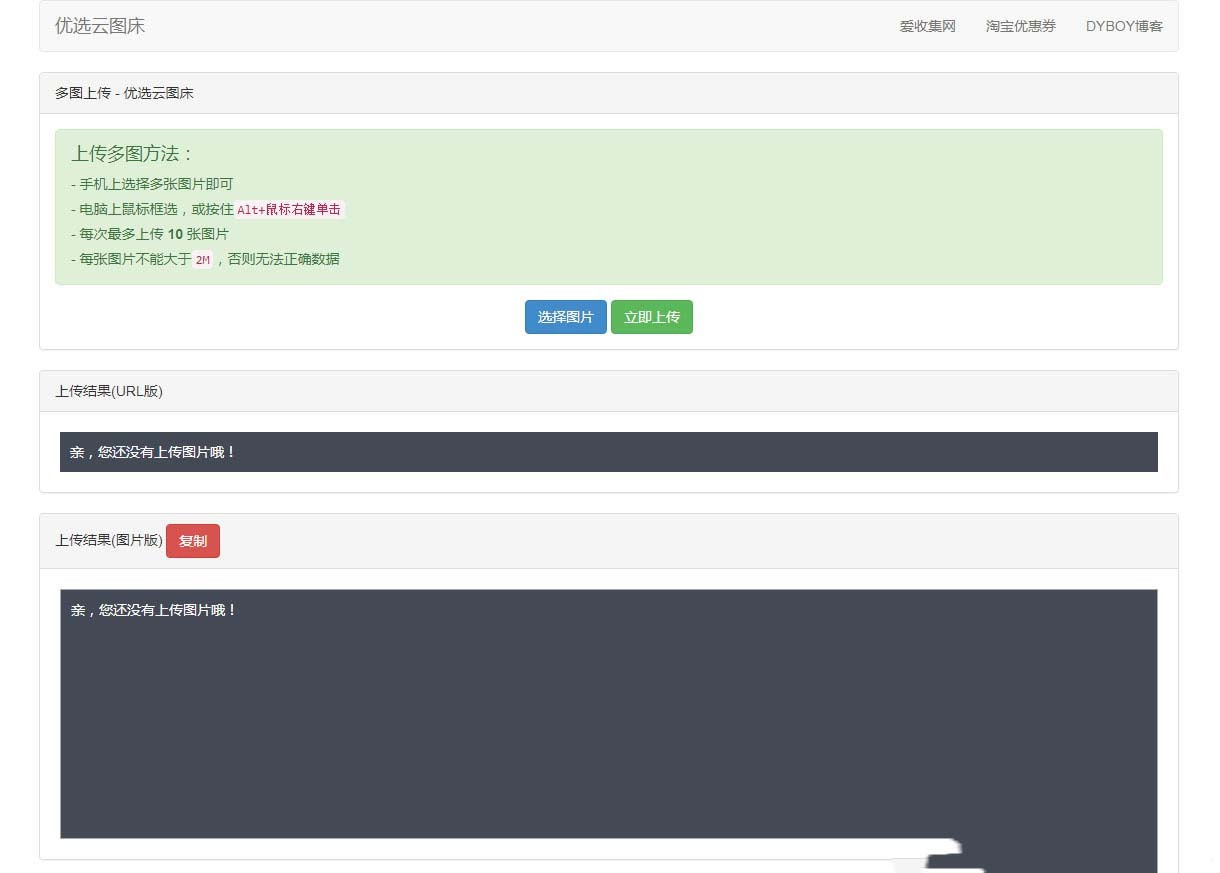
Task: Click the Alt+鼠标右键单击 code snippet
Action: (289, 210)
